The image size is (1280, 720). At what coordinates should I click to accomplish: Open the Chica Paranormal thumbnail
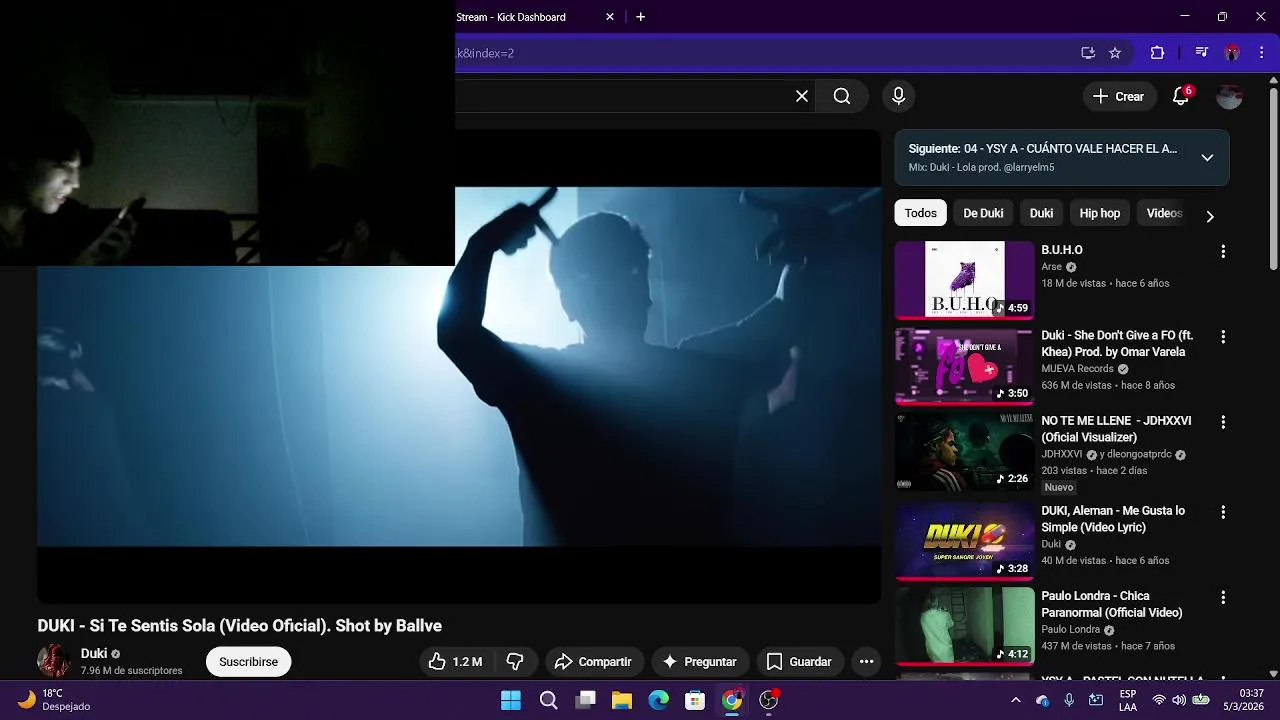964,626
